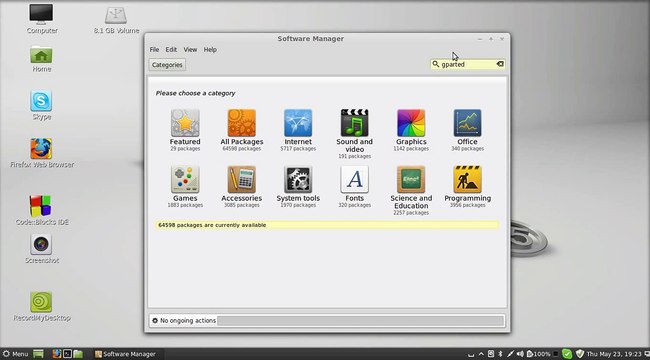Launch Firefox from the panel
The height and width of the screenshot is (360, 650).
click(x=57, y=354)
